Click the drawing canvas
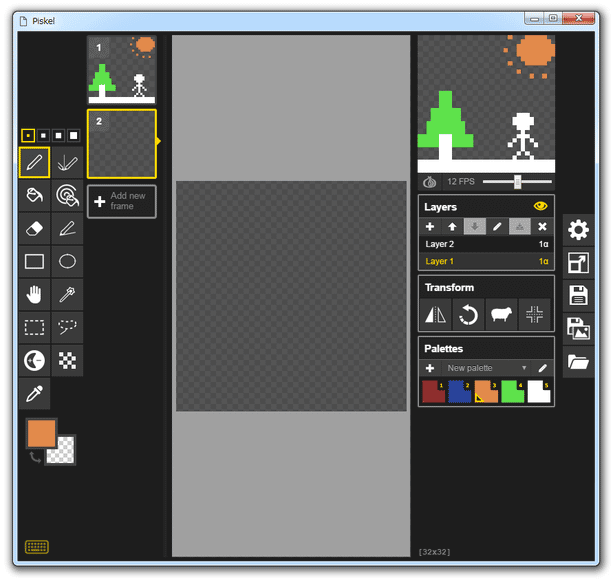 tap(291, 296)
